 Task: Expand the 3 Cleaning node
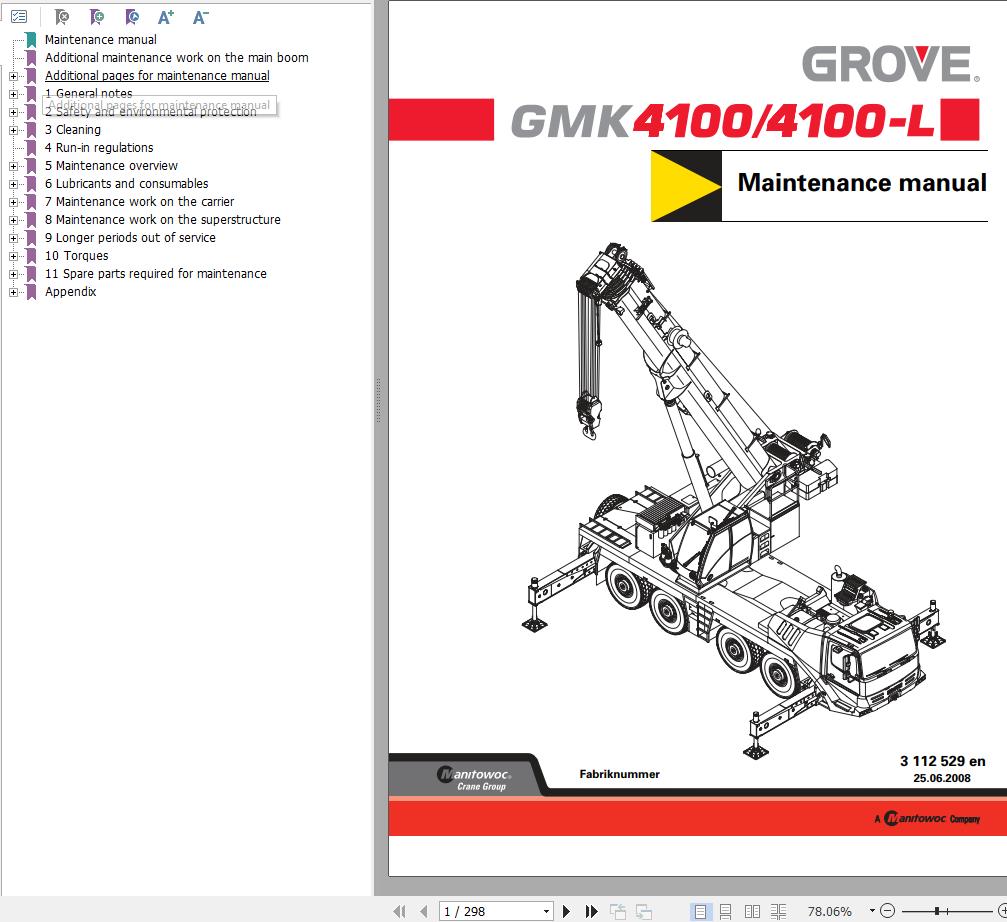tap(13, 130)
